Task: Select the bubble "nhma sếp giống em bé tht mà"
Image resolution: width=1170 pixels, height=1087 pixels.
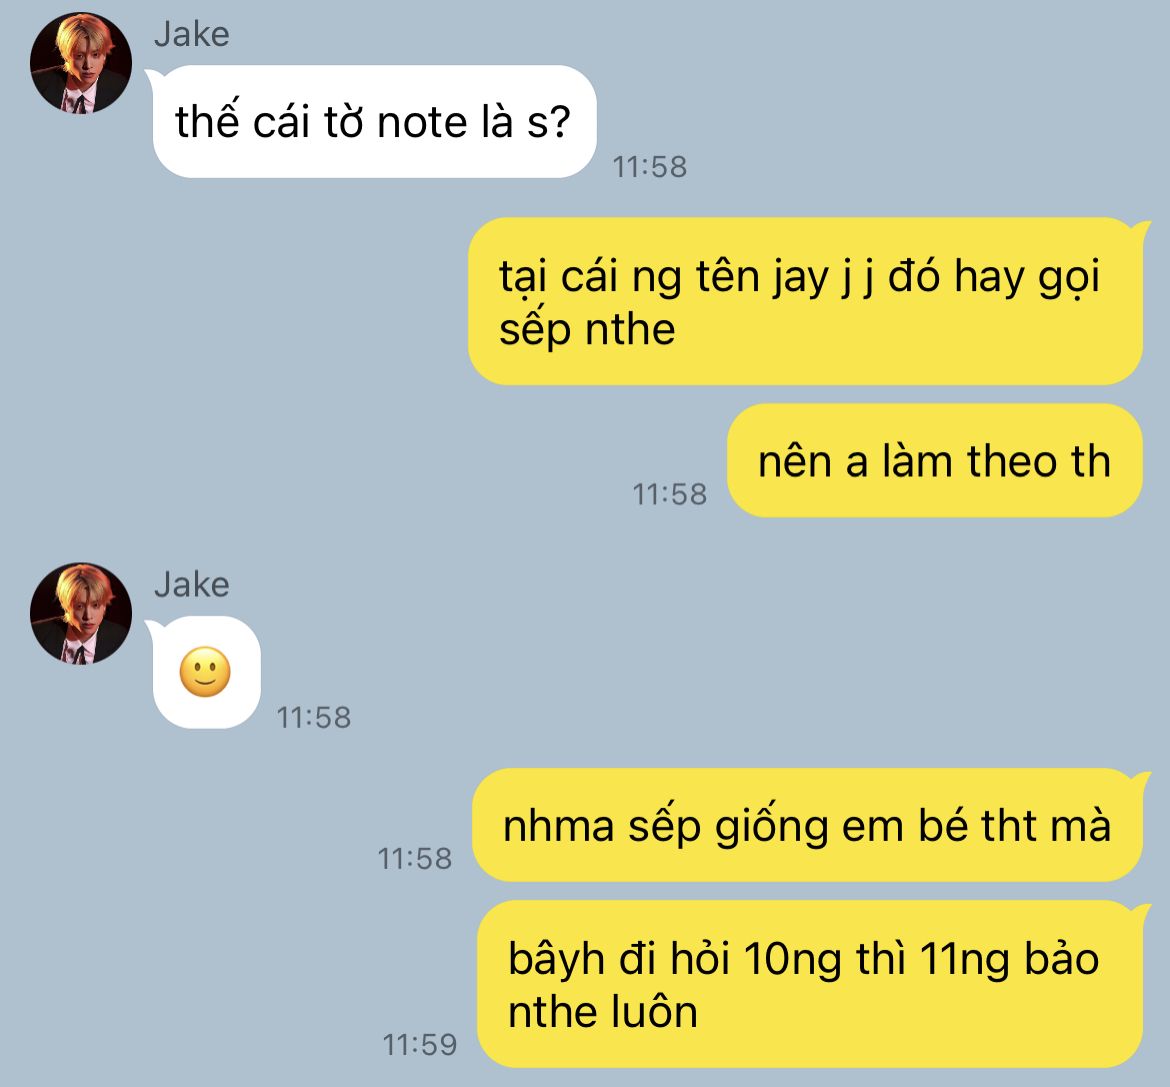Action: pyautogui.click(x=808, y=825)
